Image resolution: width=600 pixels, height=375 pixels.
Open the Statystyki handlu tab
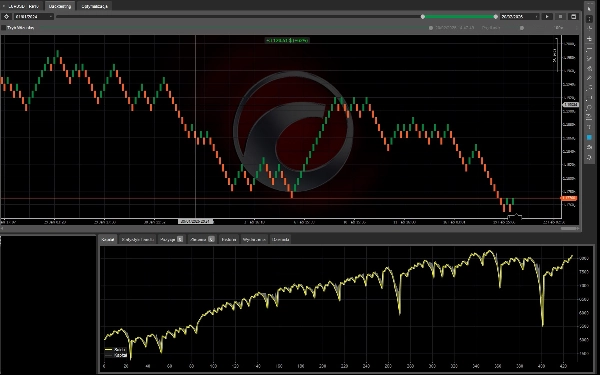[x=137, y=239]
